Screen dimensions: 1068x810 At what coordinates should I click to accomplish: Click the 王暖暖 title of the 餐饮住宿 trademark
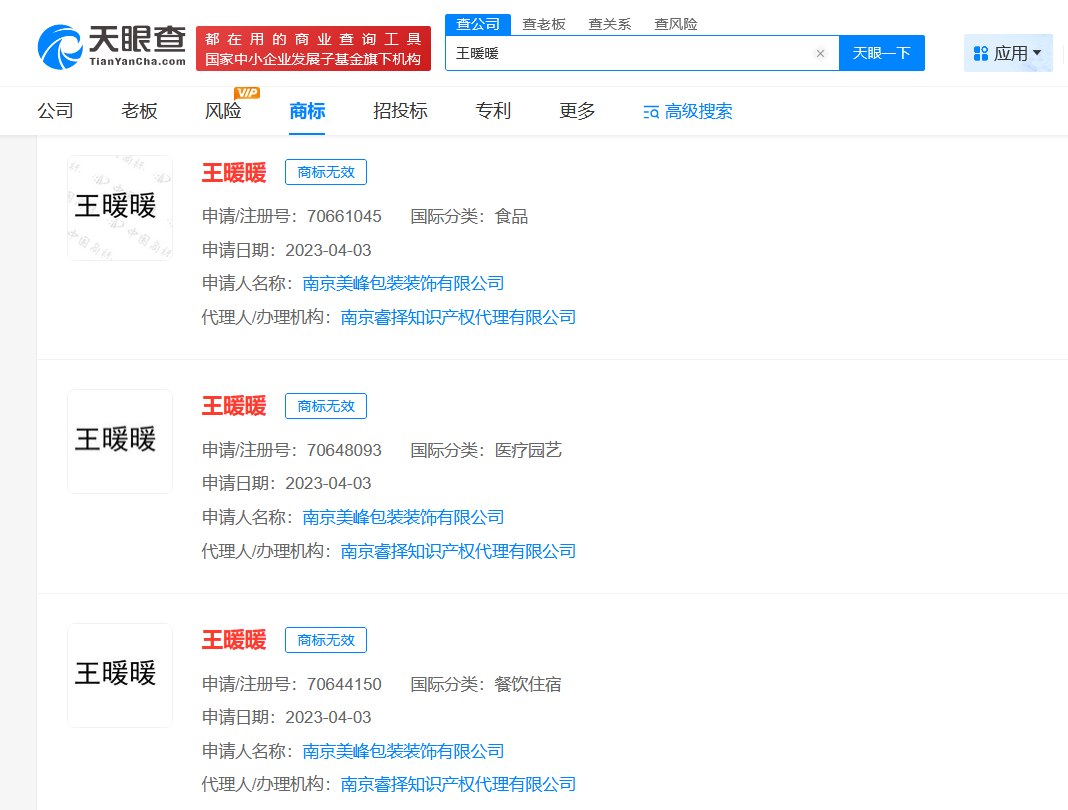[x=234, y=640]
